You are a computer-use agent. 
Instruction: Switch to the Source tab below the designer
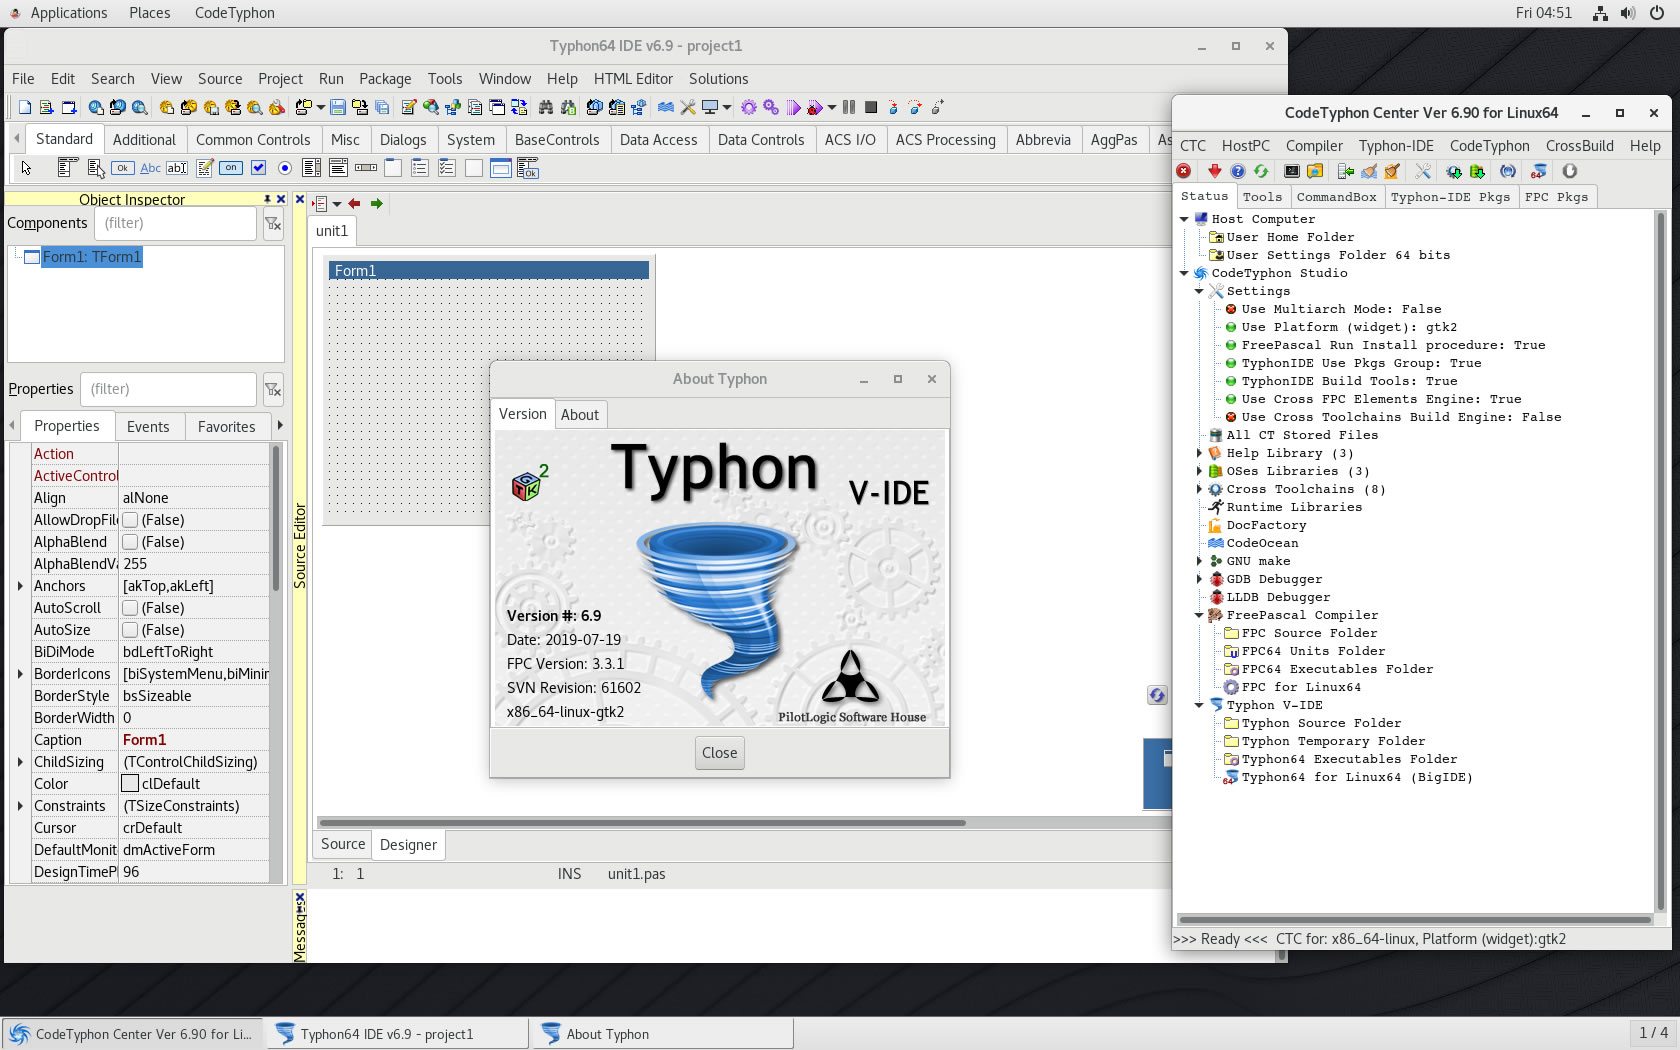click(343, 844)
